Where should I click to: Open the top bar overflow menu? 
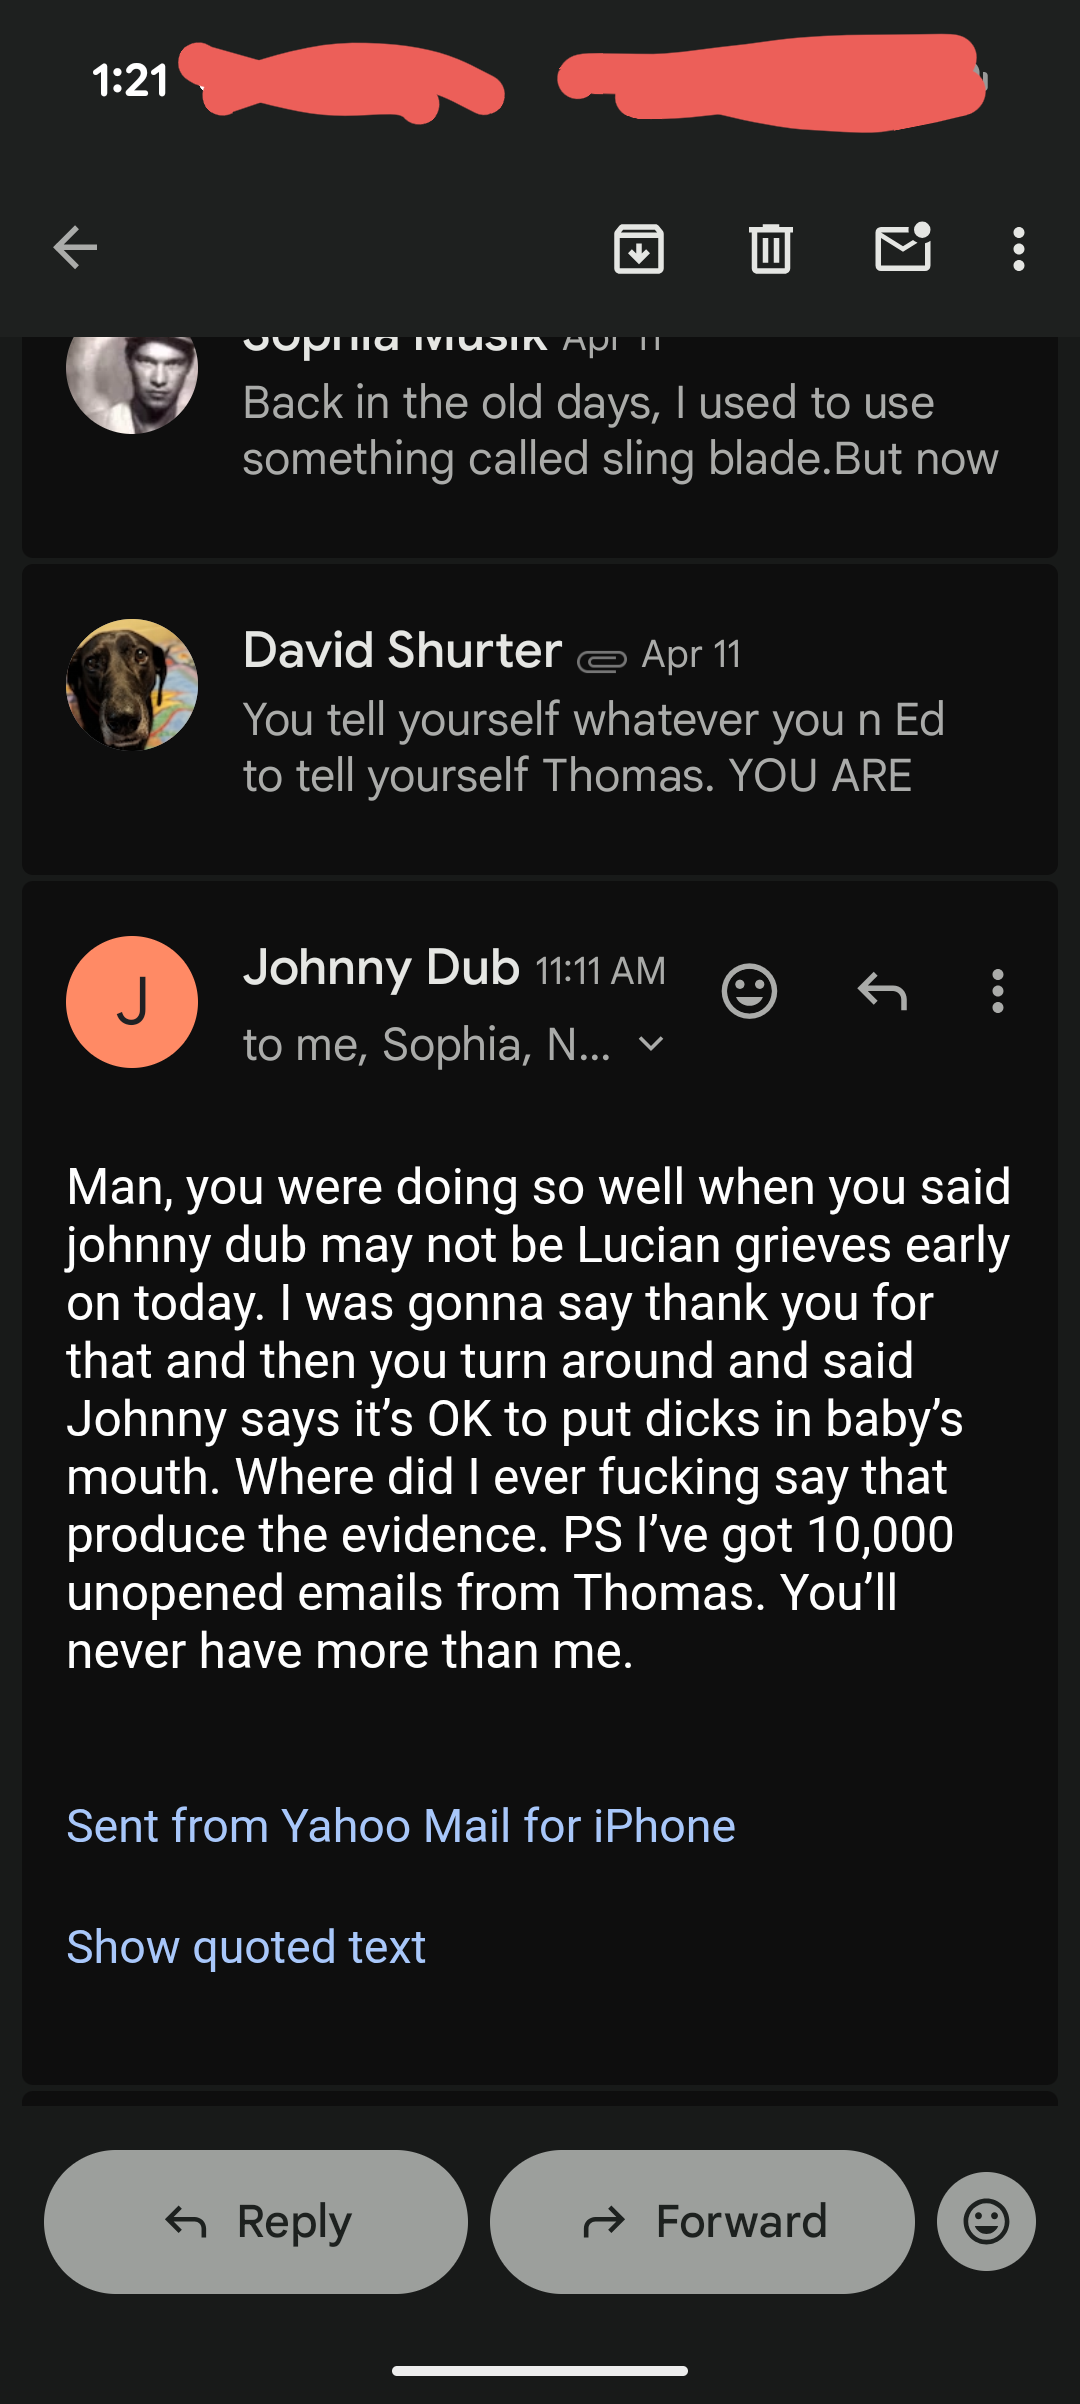click(x=1018, y=249)
